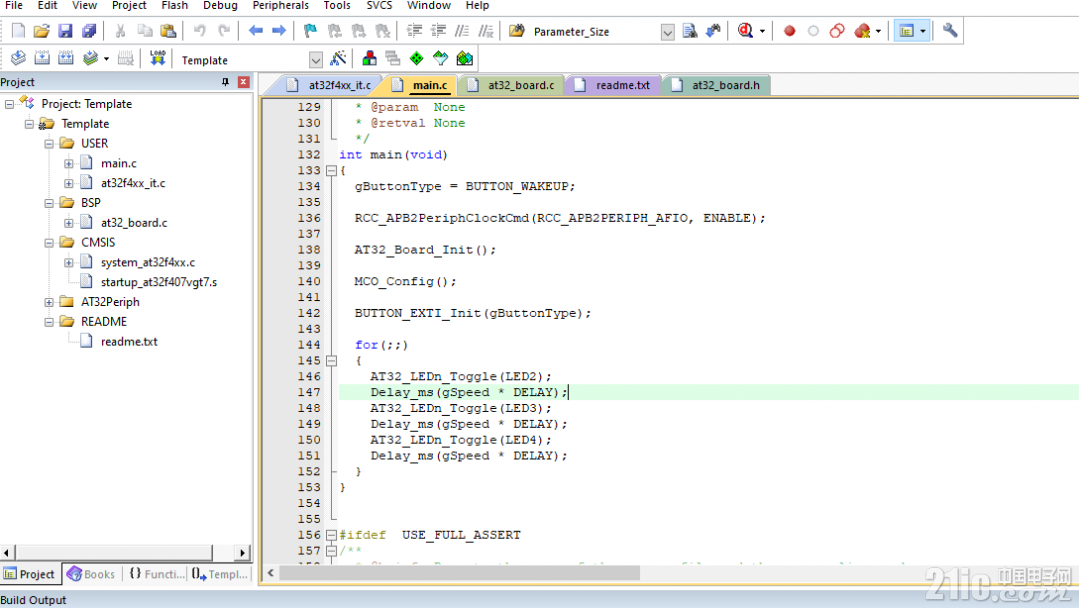Open Options for Target magic wand icon
Viewport: 1079px width, 610px height.
click(338, 59)
